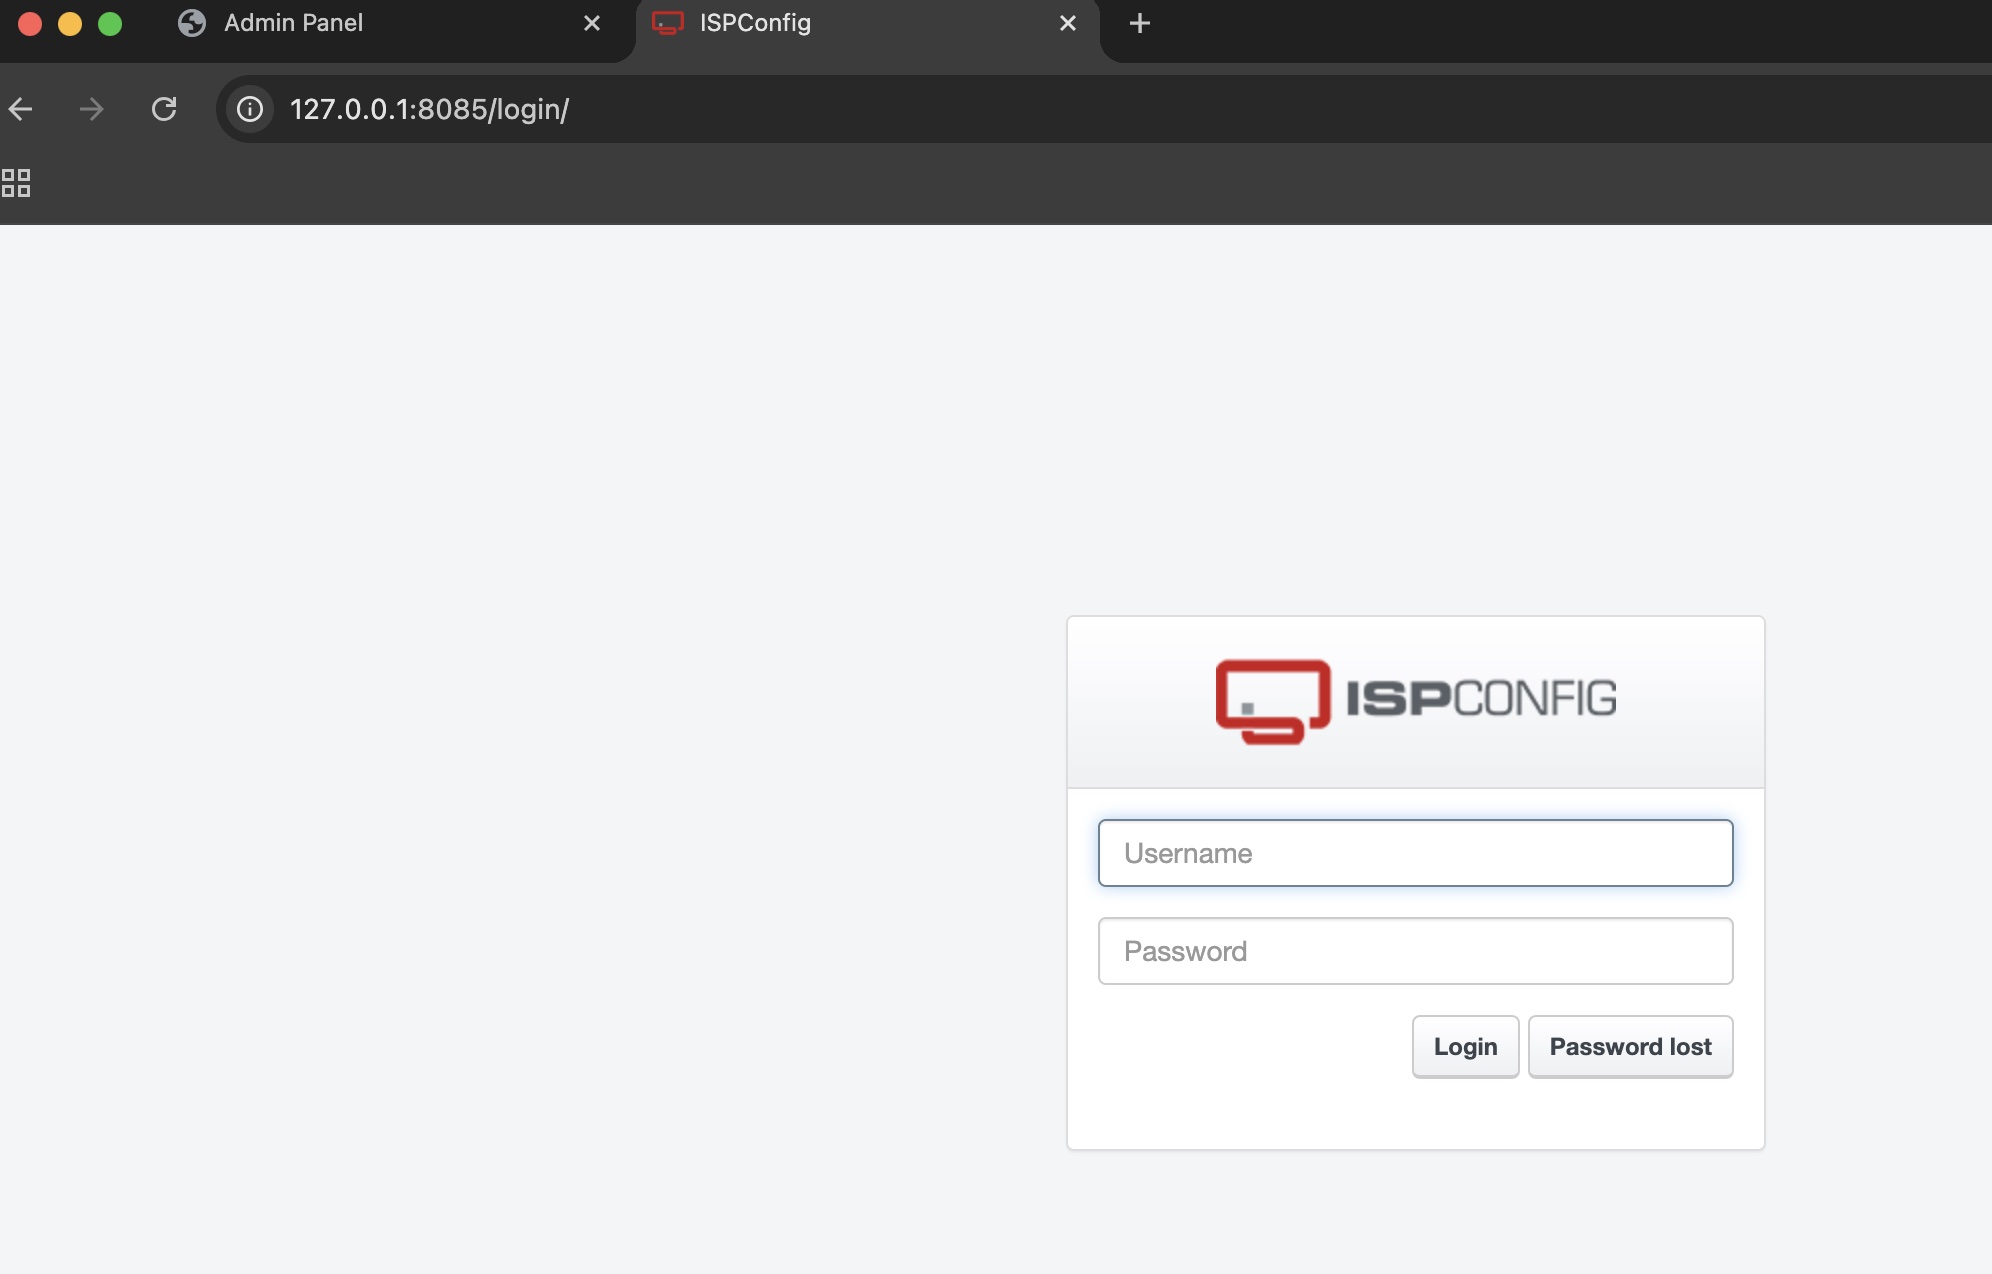This screenshot has width=1992, height=1274.
Task: Close the ISPConfig tab
Action: pos(1068,23)
